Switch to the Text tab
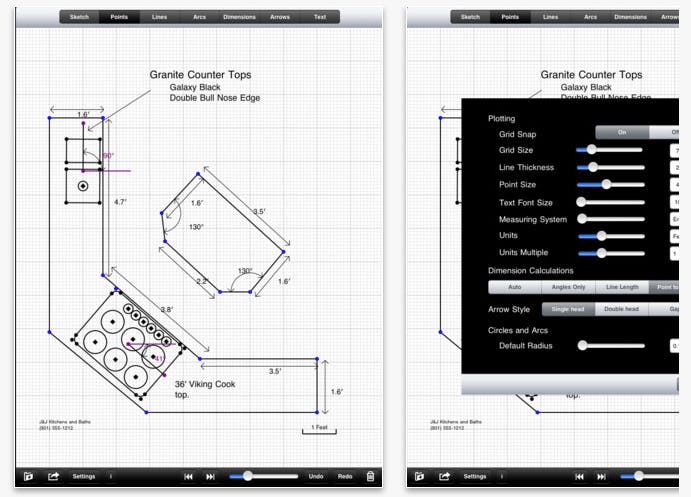Image resolution: width=691 pixels, height=497 pixels. point(319,17)
